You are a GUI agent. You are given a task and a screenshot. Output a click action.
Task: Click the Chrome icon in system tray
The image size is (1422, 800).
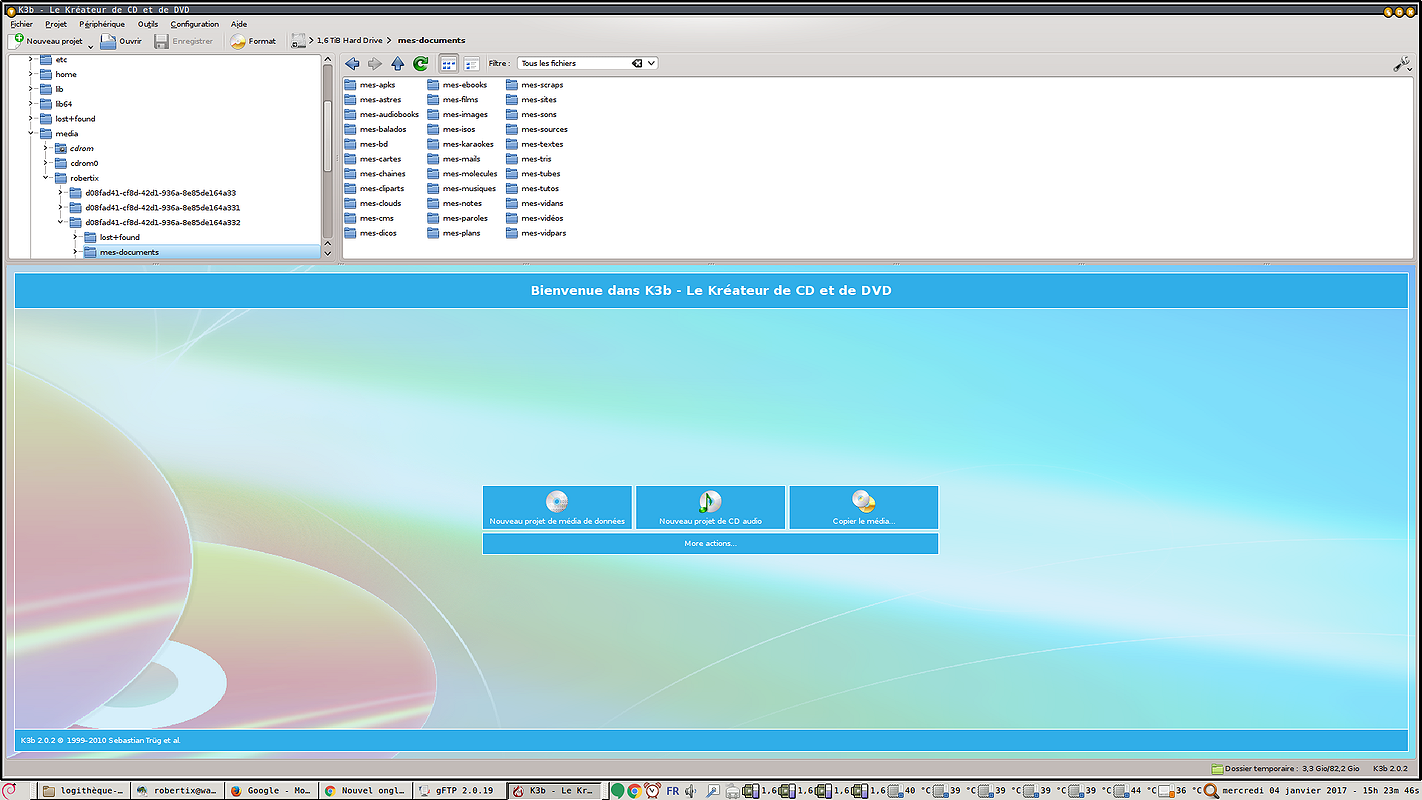[x=634, y=791]
